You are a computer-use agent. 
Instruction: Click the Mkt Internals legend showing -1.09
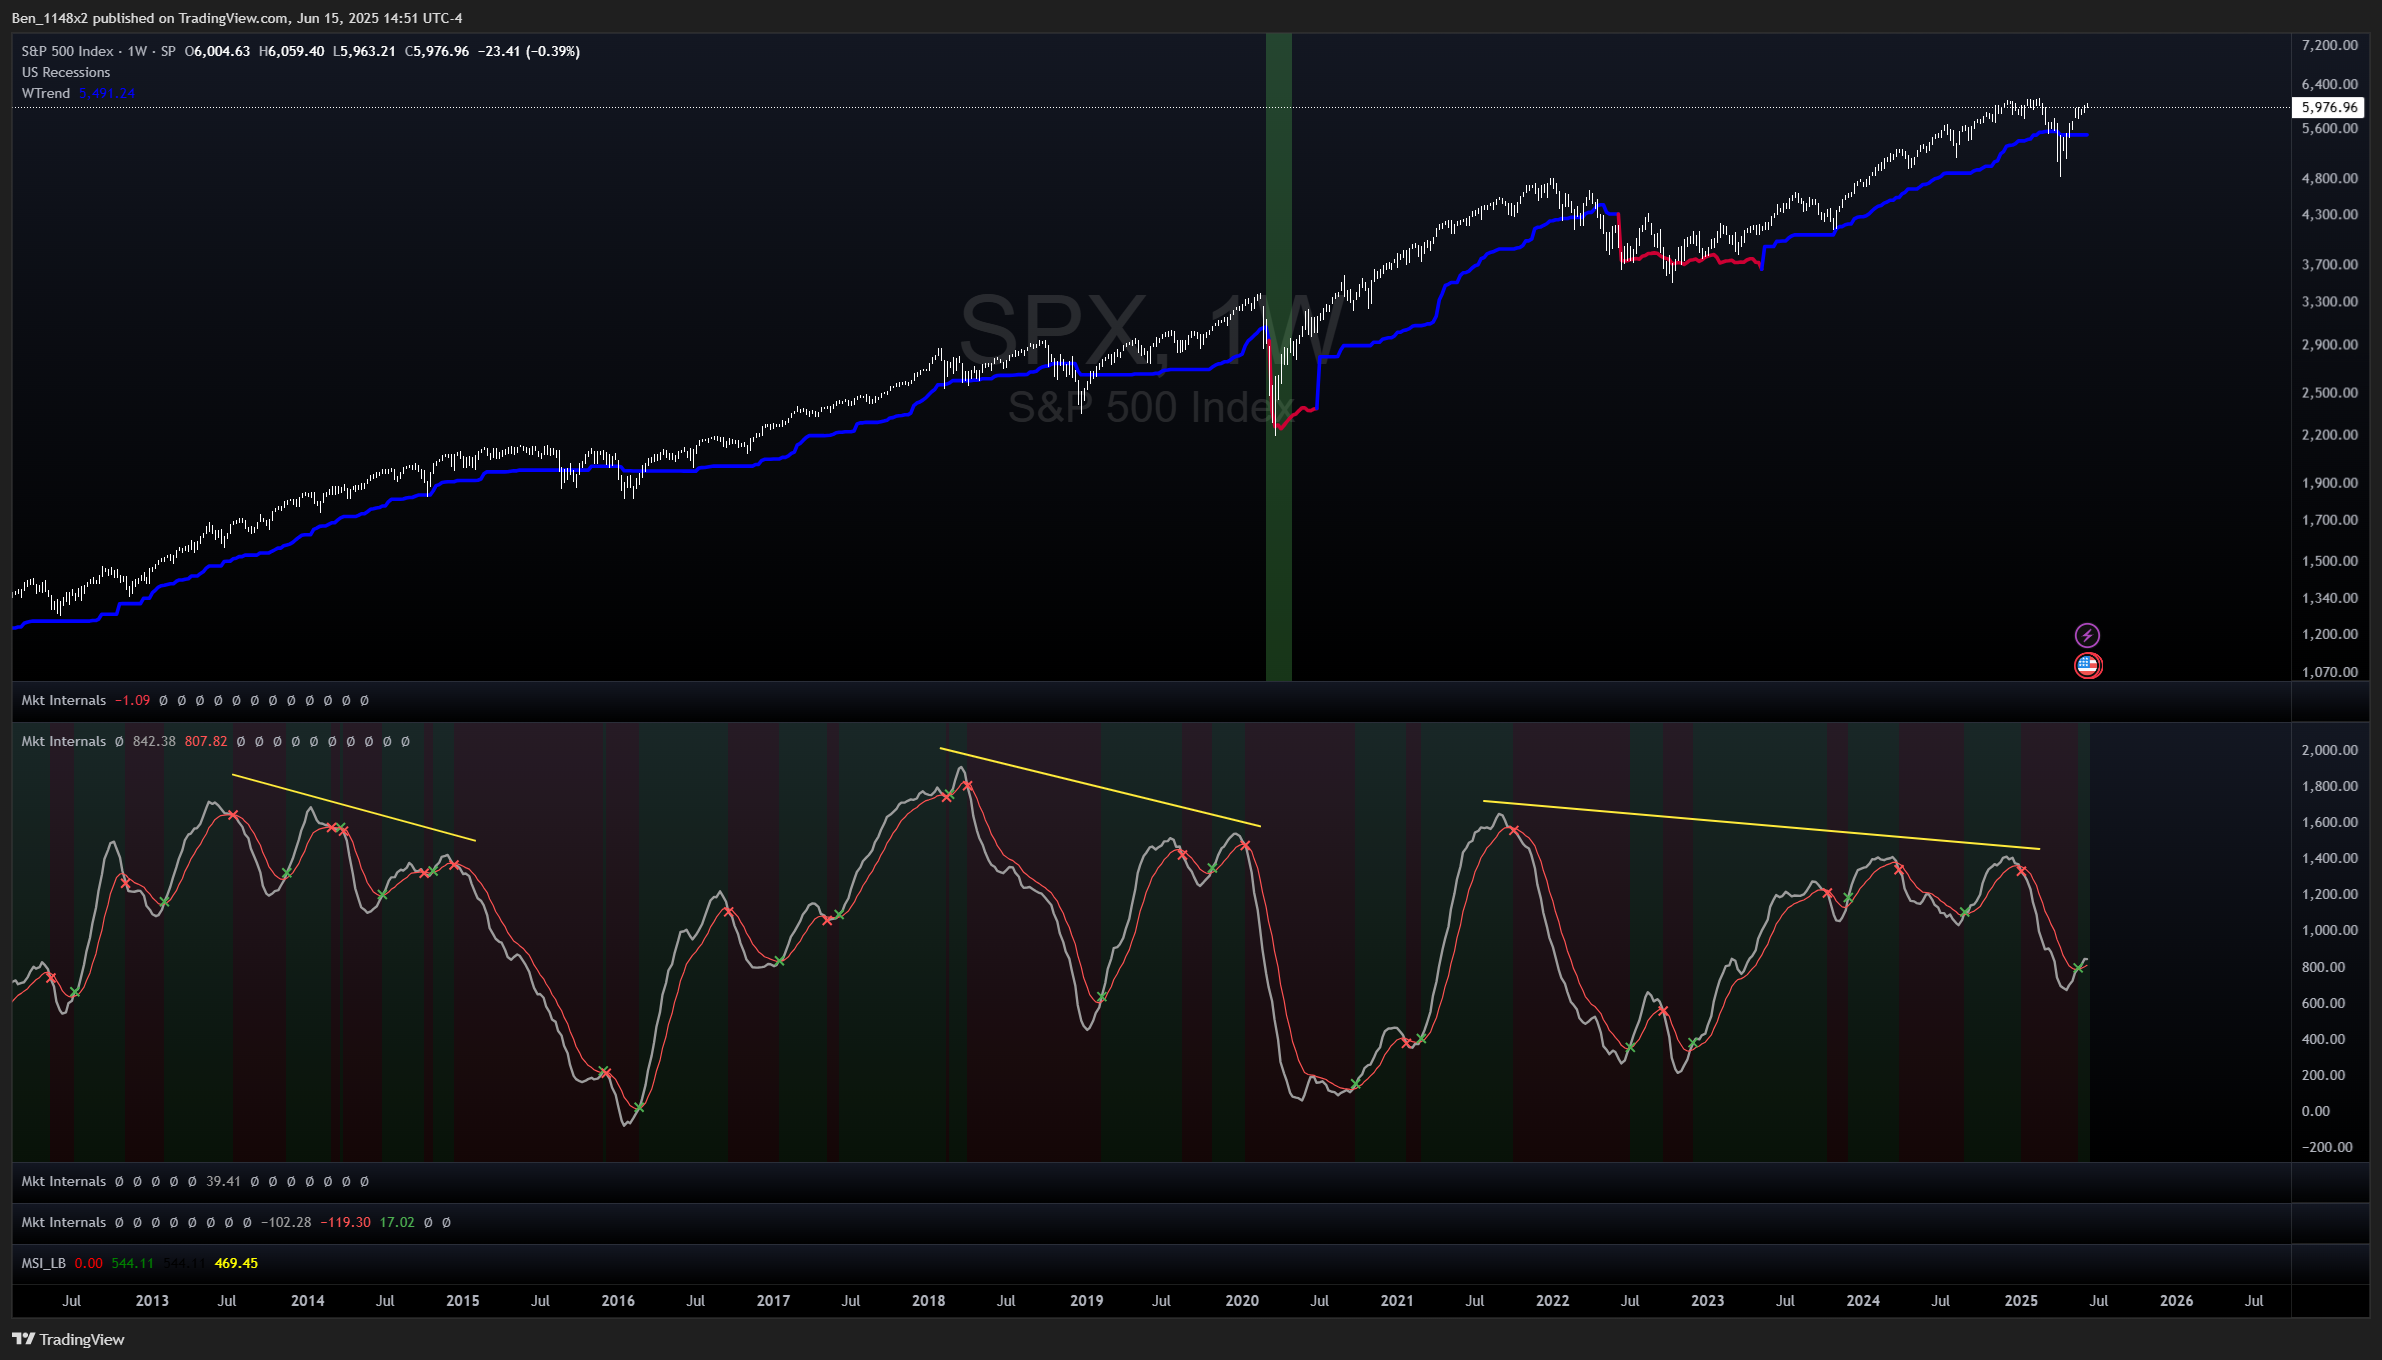(64, 700)
